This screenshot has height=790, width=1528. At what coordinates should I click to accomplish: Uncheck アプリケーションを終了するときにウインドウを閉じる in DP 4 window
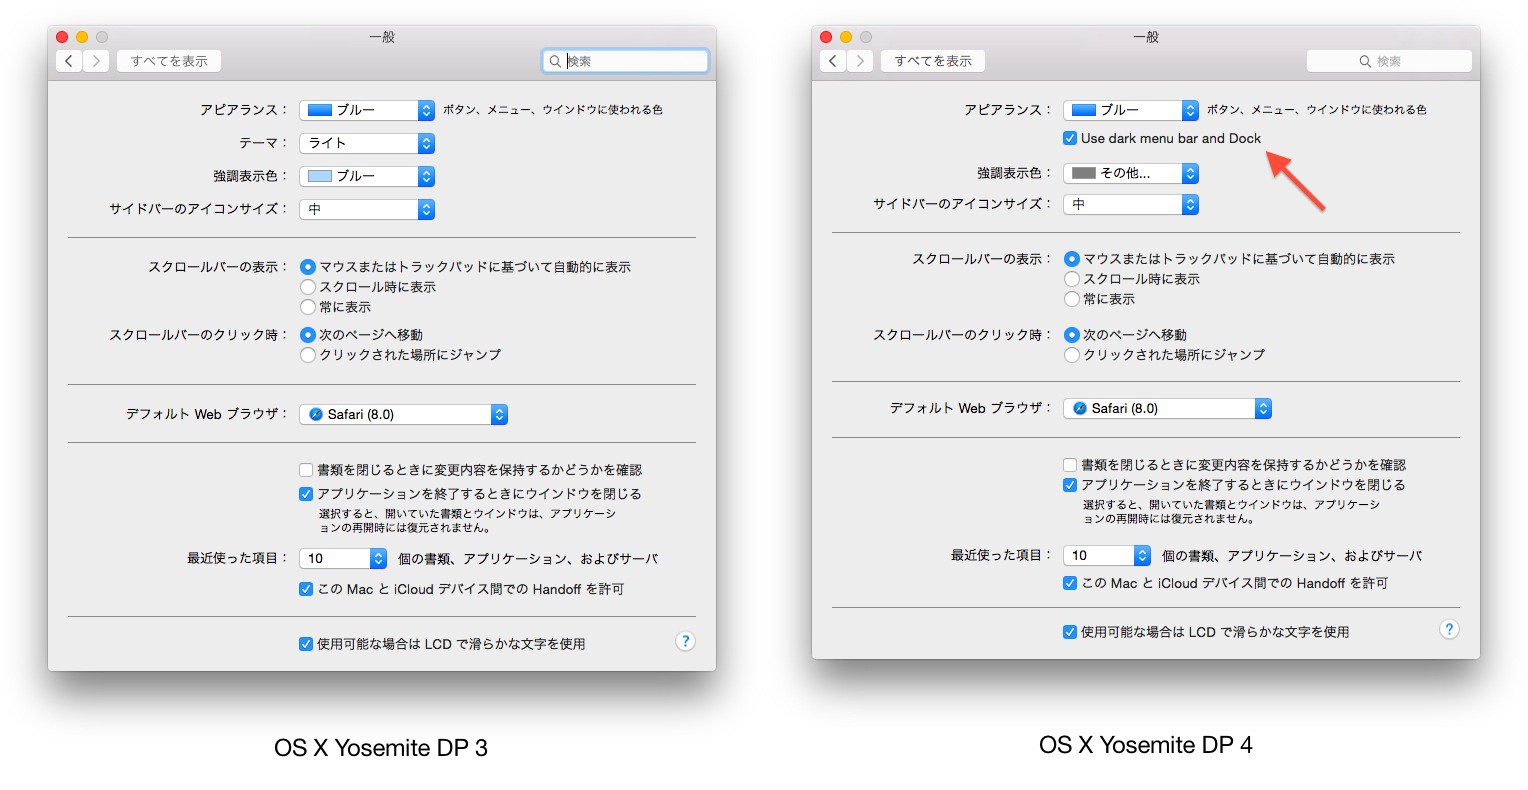(x=1070, y=485)
